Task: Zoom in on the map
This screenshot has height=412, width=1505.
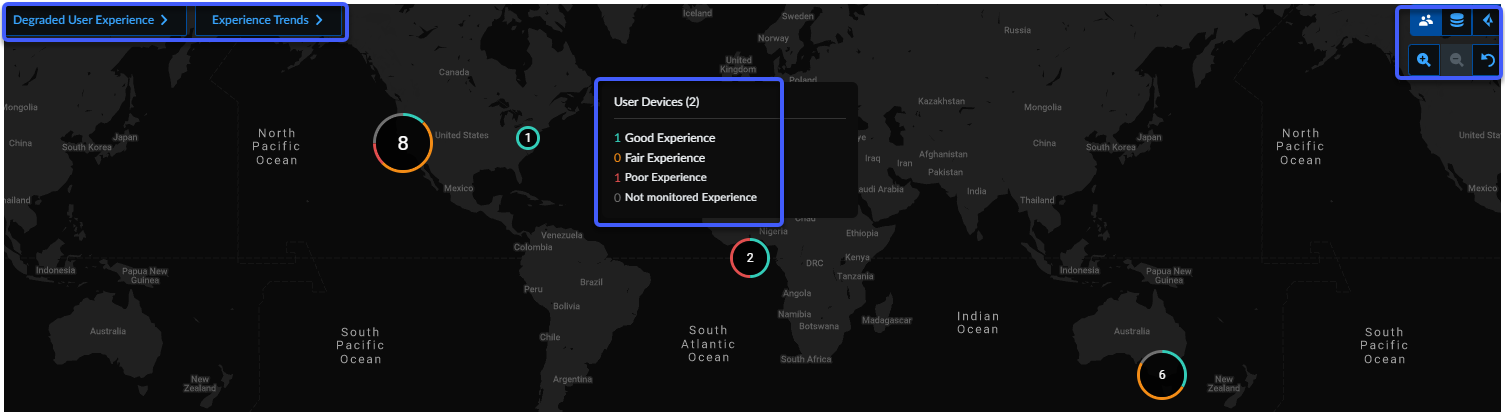Action: tap(1424, 60)
